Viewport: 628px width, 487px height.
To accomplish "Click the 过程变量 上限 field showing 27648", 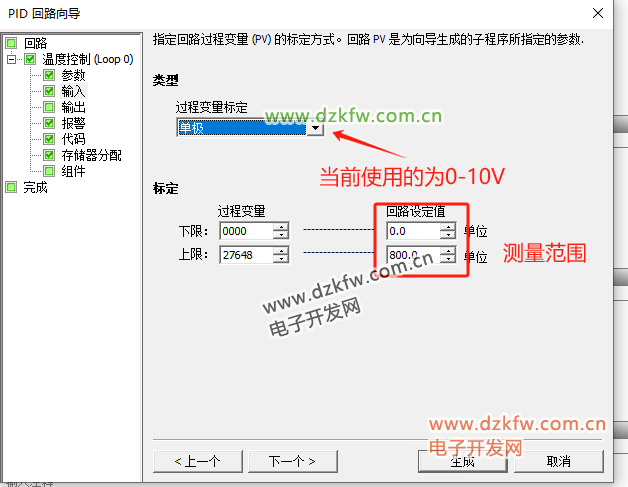I will (245, 255).
